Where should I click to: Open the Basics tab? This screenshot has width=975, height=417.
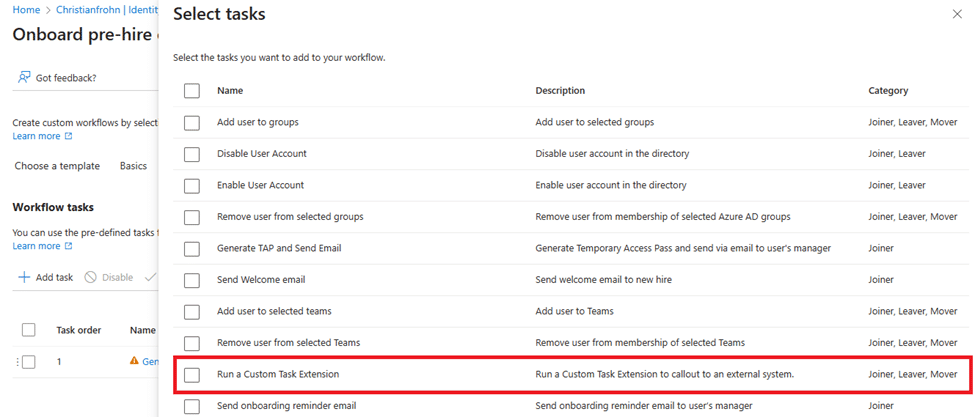[133, 166]
